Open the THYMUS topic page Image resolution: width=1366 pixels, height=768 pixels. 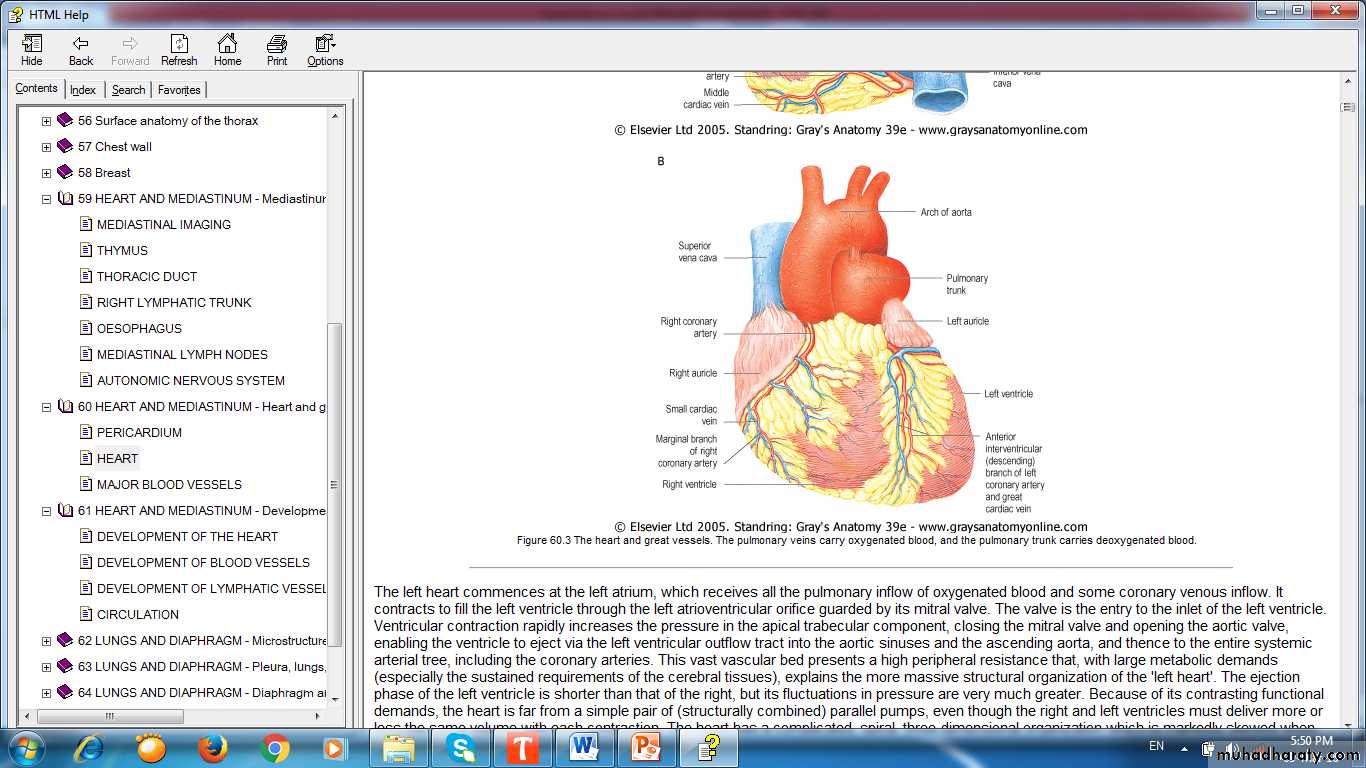[122, 251]
